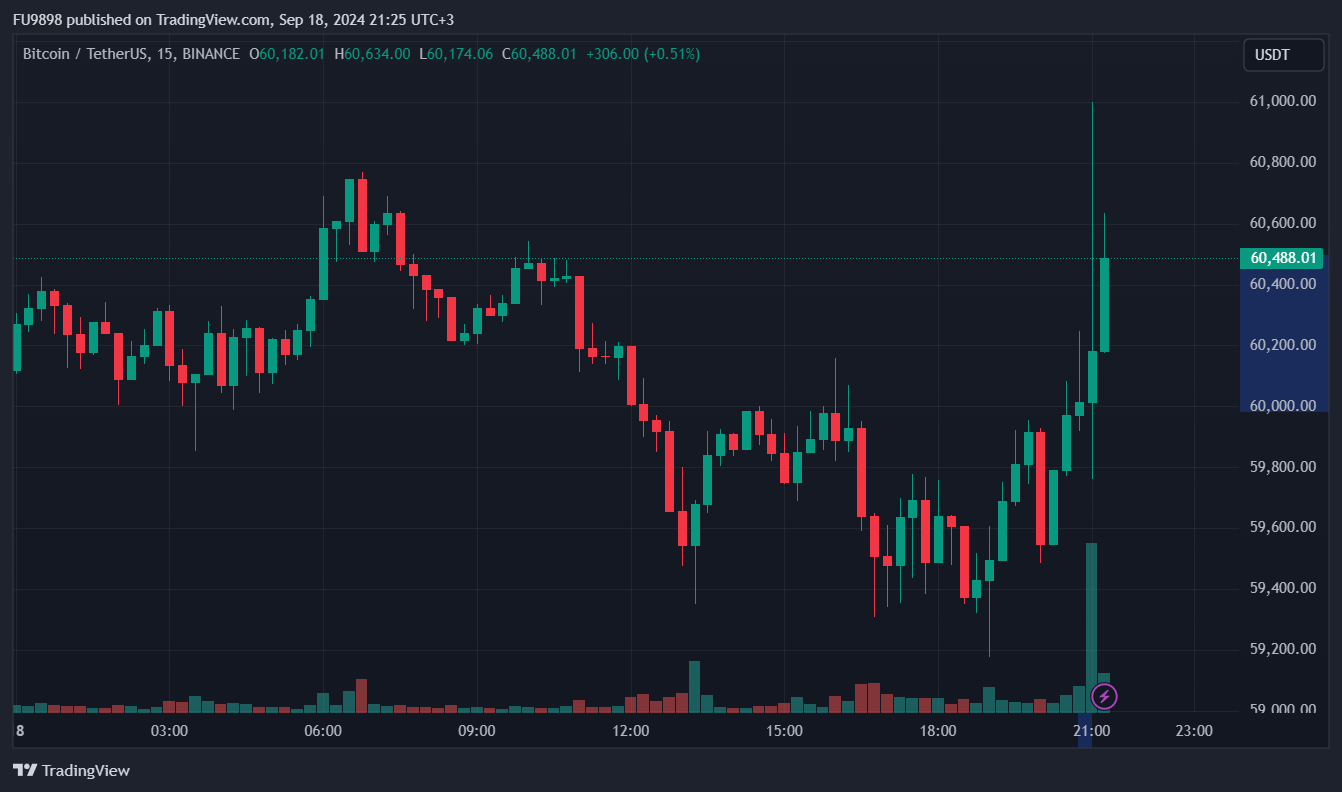
Task: Click the close value C60,488.01 in legend
Action: click(539, 54)
